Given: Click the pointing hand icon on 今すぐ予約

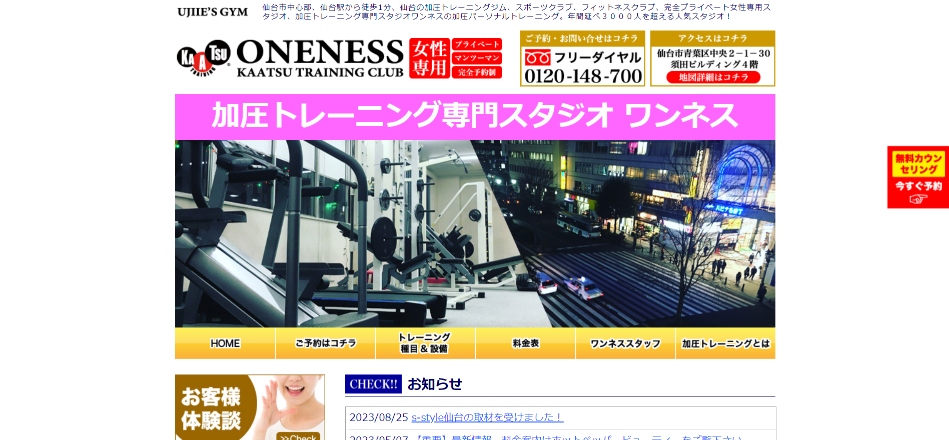Looking at the screenshot, I should pos(918,199).
